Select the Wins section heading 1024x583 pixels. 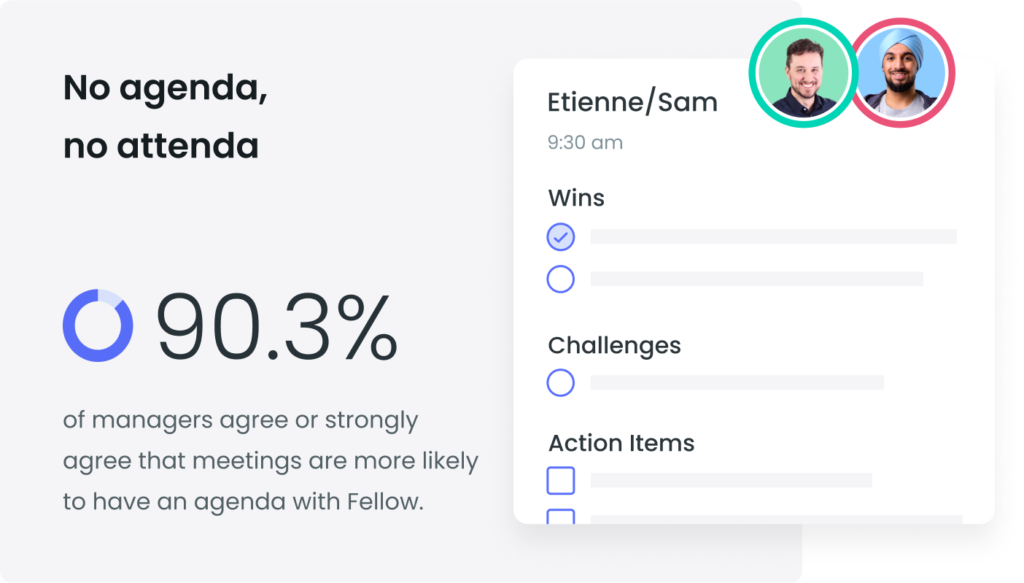tap(576, 198)
